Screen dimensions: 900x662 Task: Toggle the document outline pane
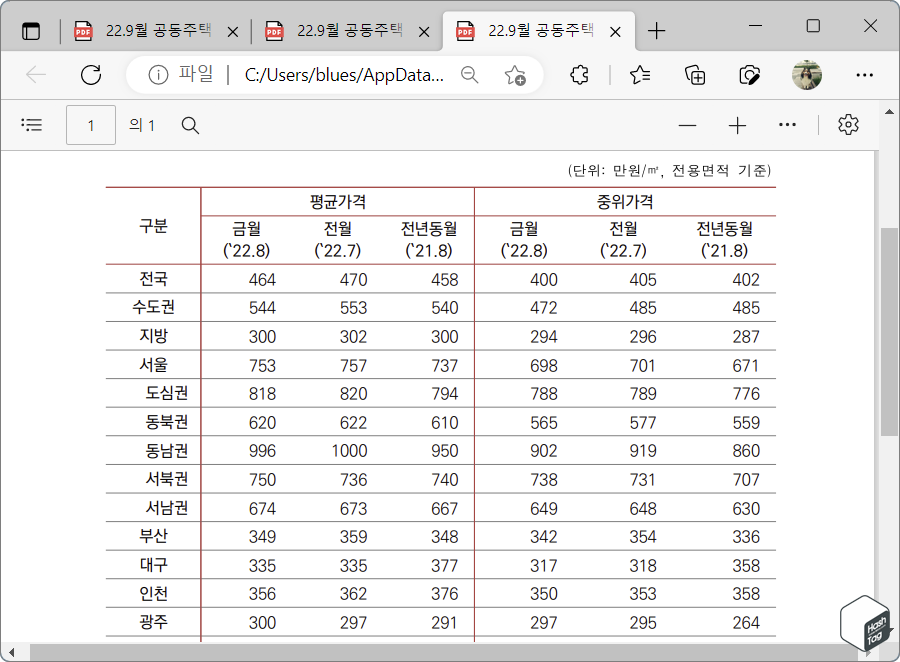pos(32,124)
